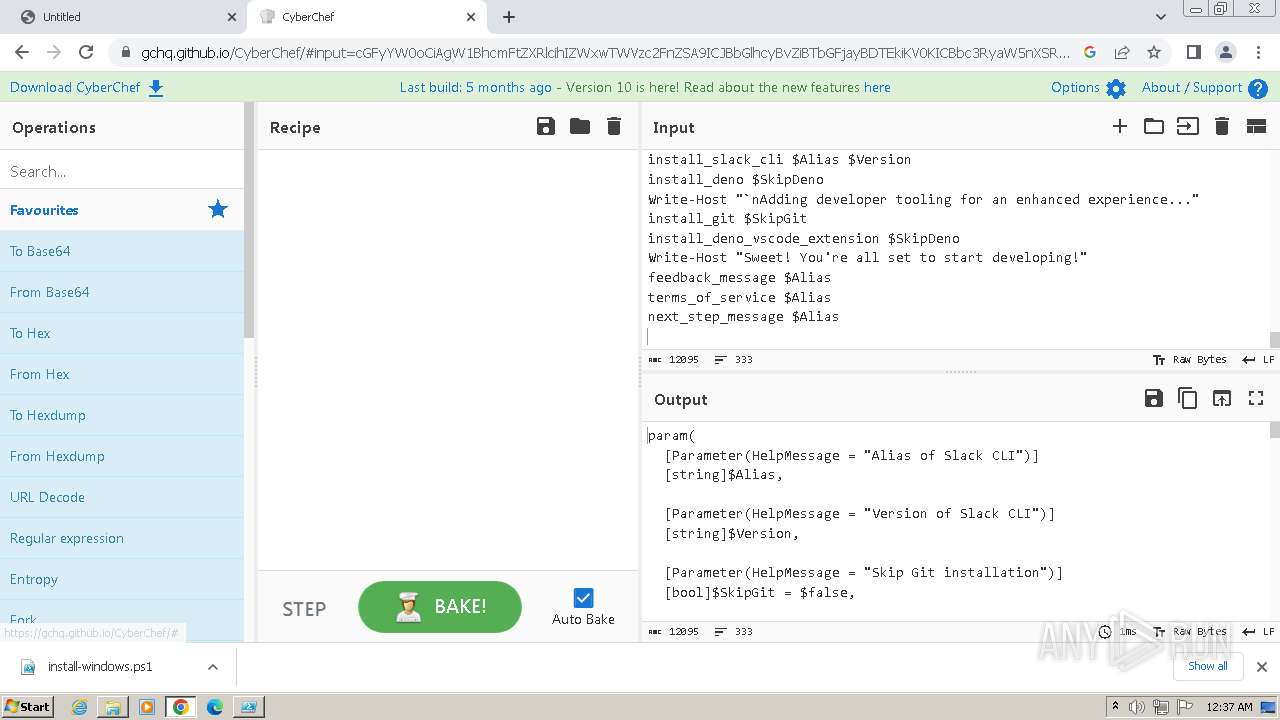Choose the To Hexdump operation

(x=122, y=415)
